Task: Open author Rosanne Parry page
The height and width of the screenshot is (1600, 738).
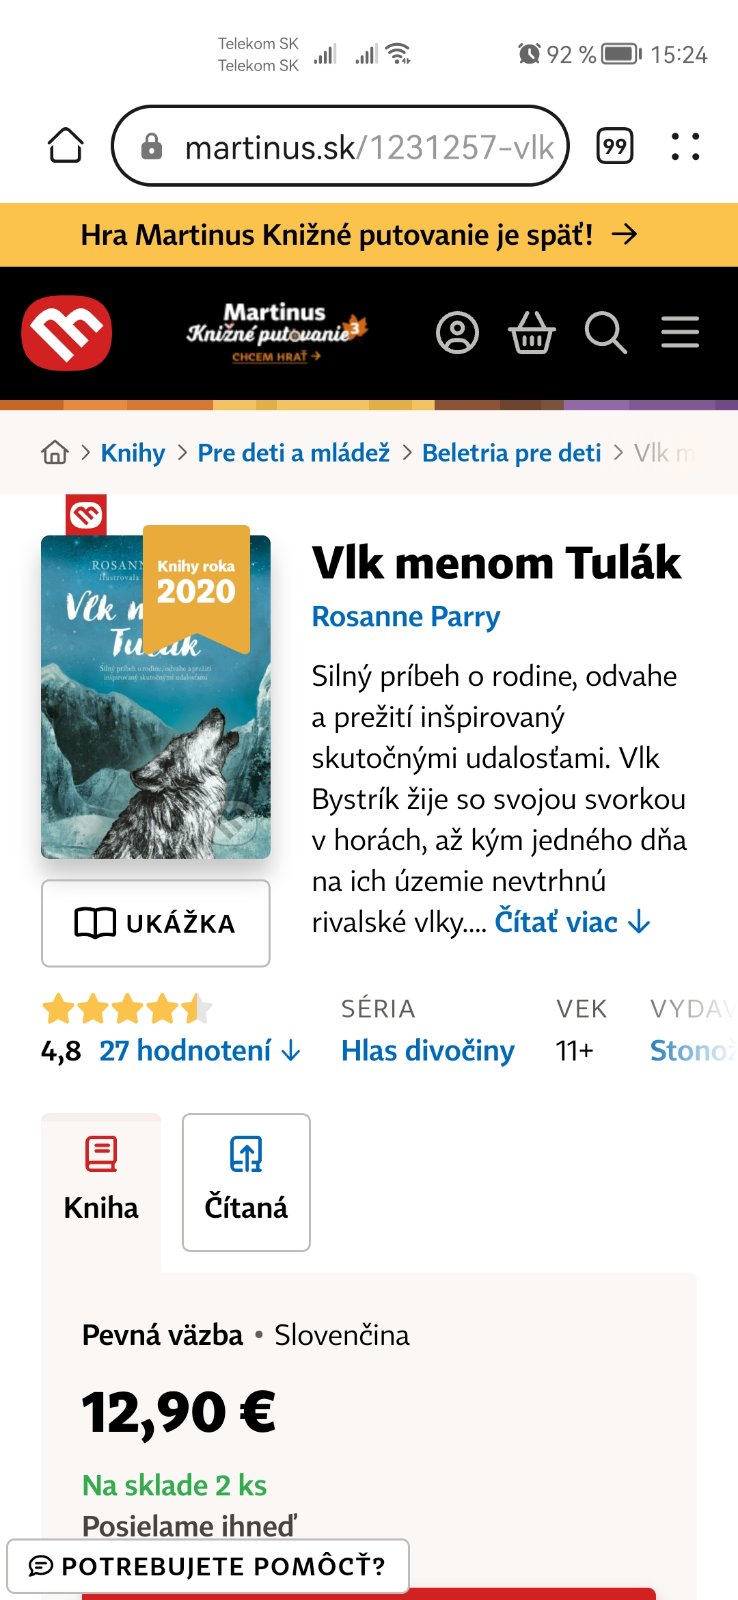Action: pos(406,617)
